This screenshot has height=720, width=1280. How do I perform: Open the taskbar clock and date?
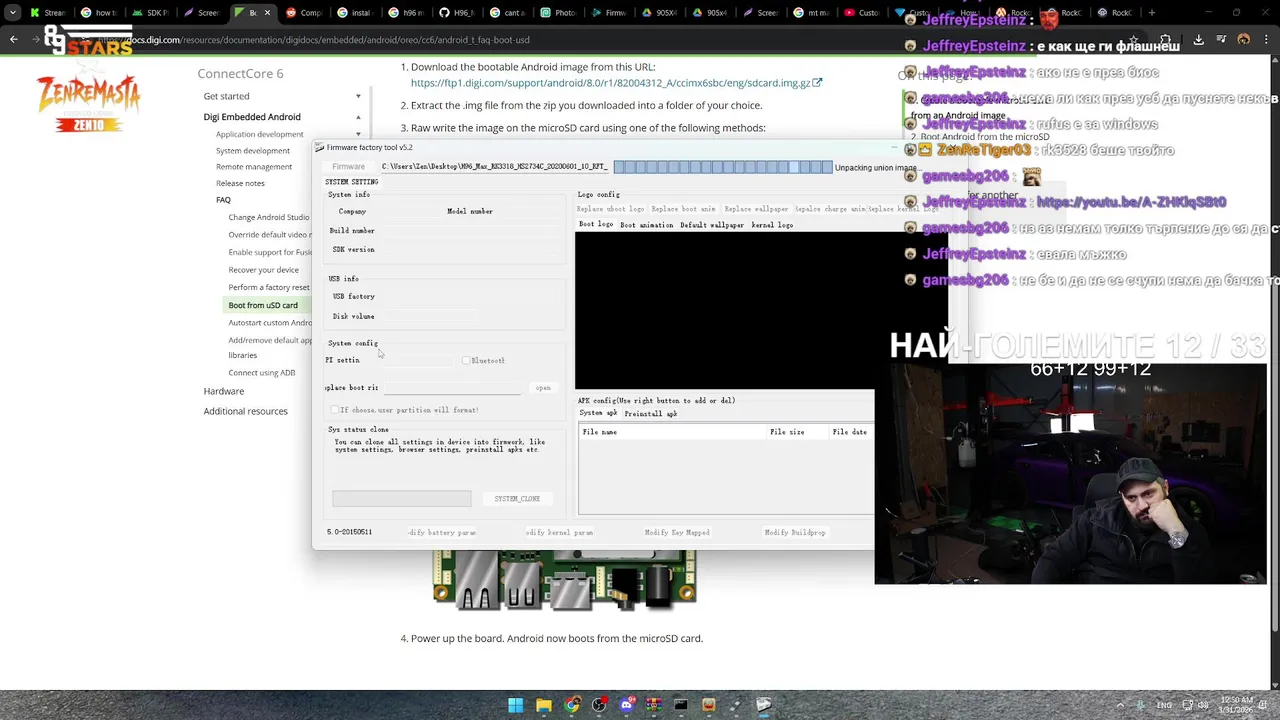[1236, 705]
